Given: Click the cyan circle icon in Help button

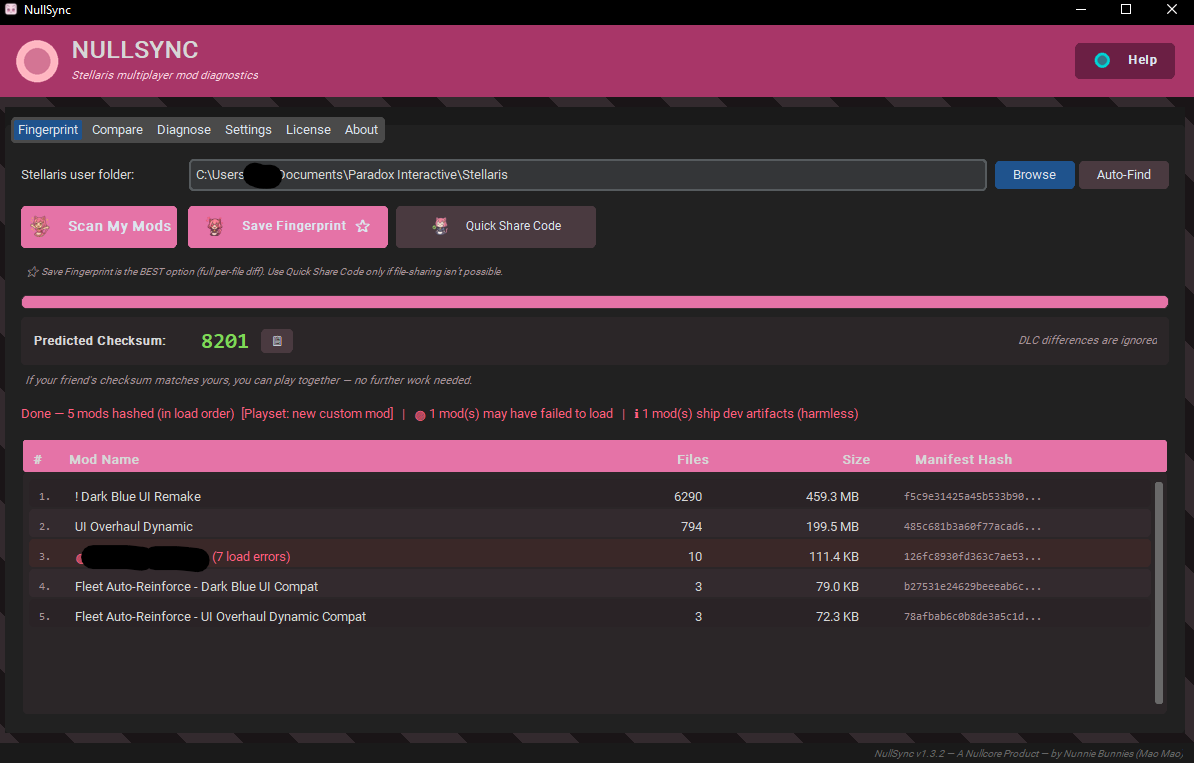Looking at the screenshot, I should click(x=1102, y=60).
